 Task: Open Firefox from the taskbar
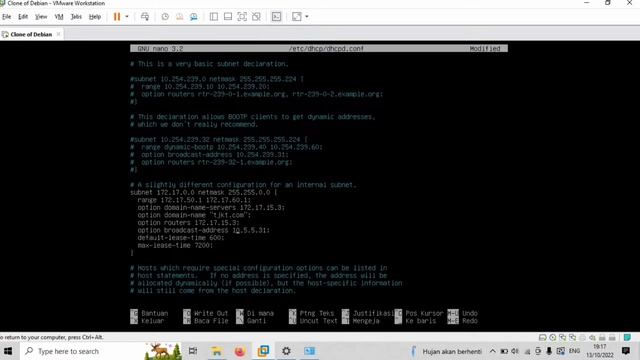(x=240, y=351)
